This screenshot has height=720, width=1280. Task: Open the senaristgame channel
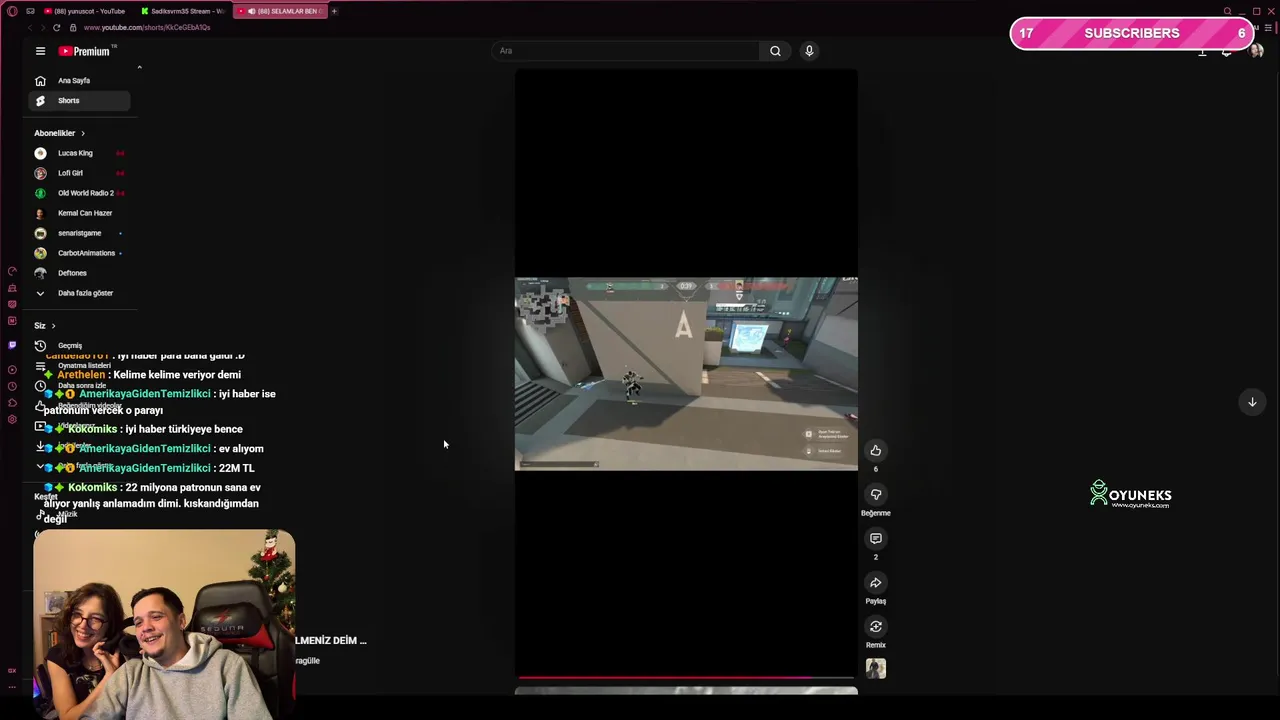pos(79,233)
